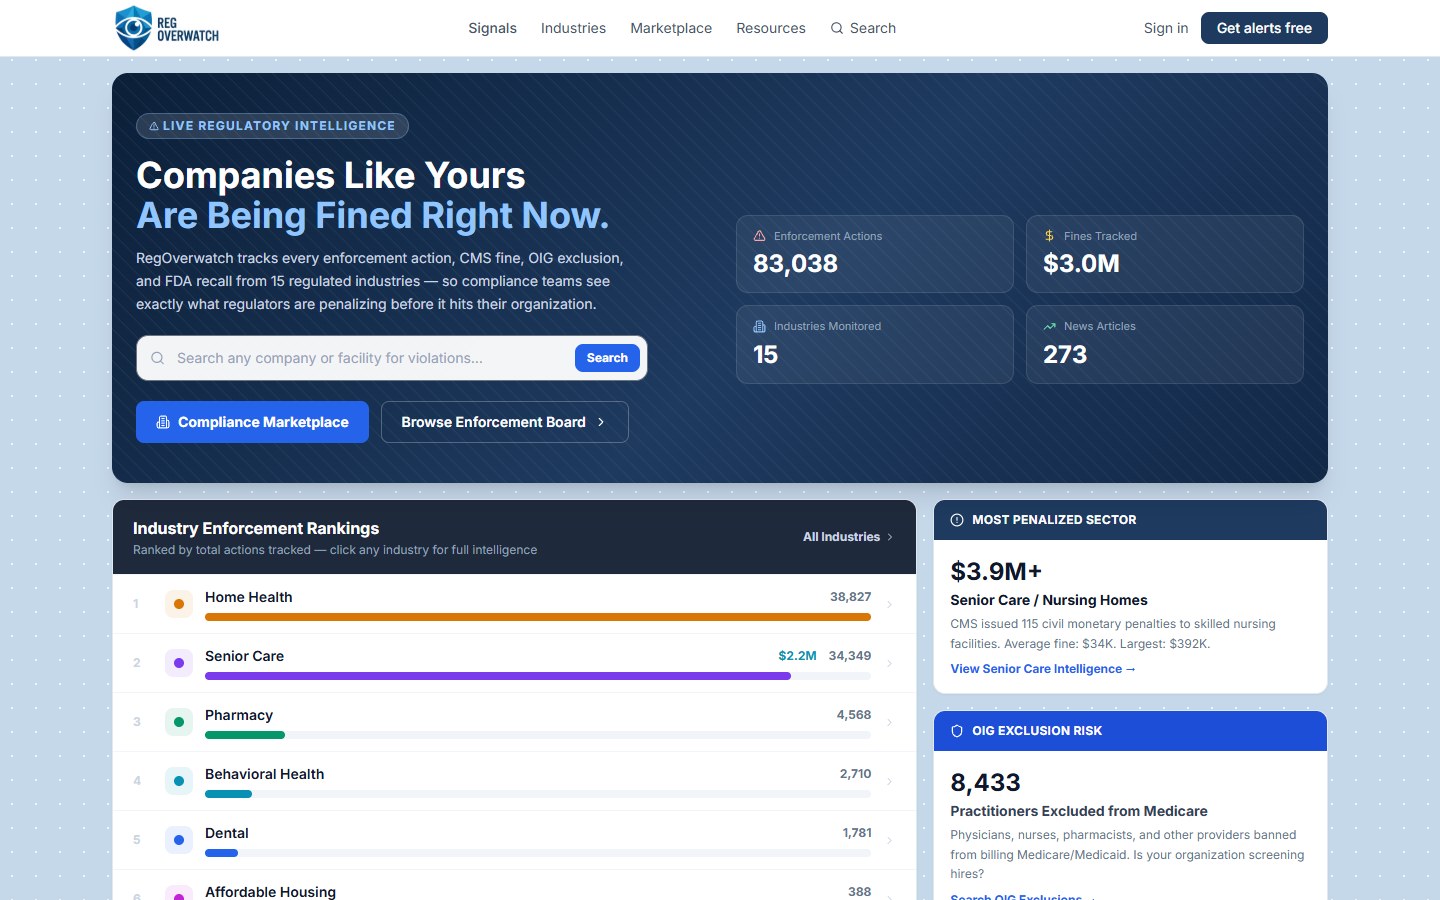The height and width of the screenshot is (900, 1440).
Task: Click Browse Enforcement Board button
Action: [x=505, y=422]
